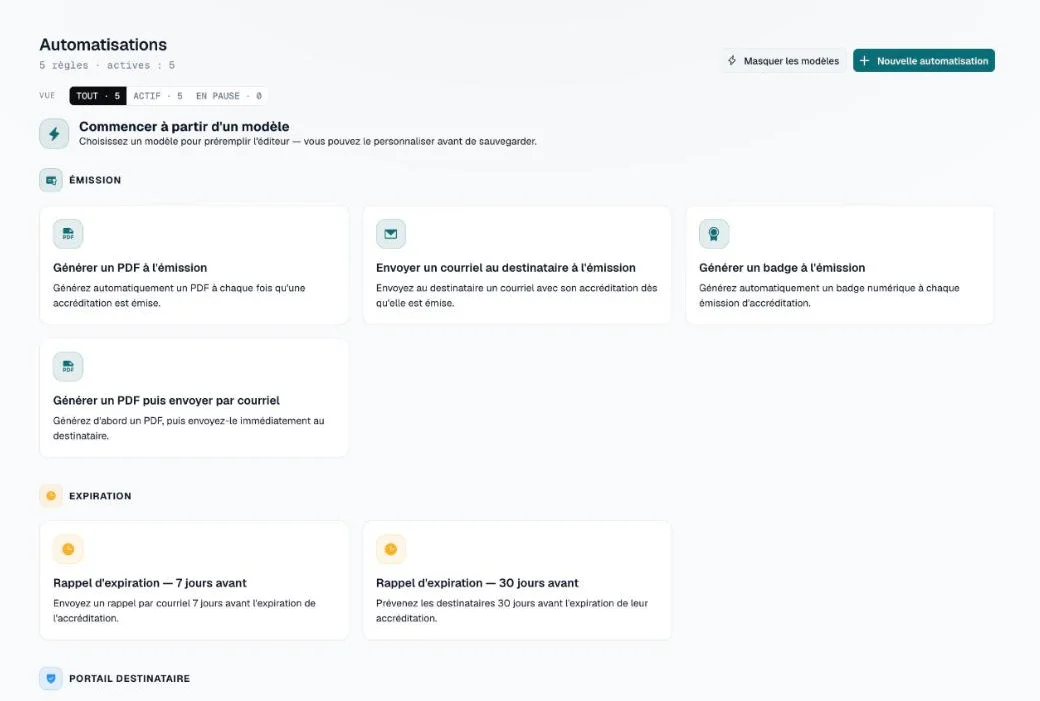Click the Automatisations page title
The width and height of the screenshot is (1040, 701).
point(103,44)
